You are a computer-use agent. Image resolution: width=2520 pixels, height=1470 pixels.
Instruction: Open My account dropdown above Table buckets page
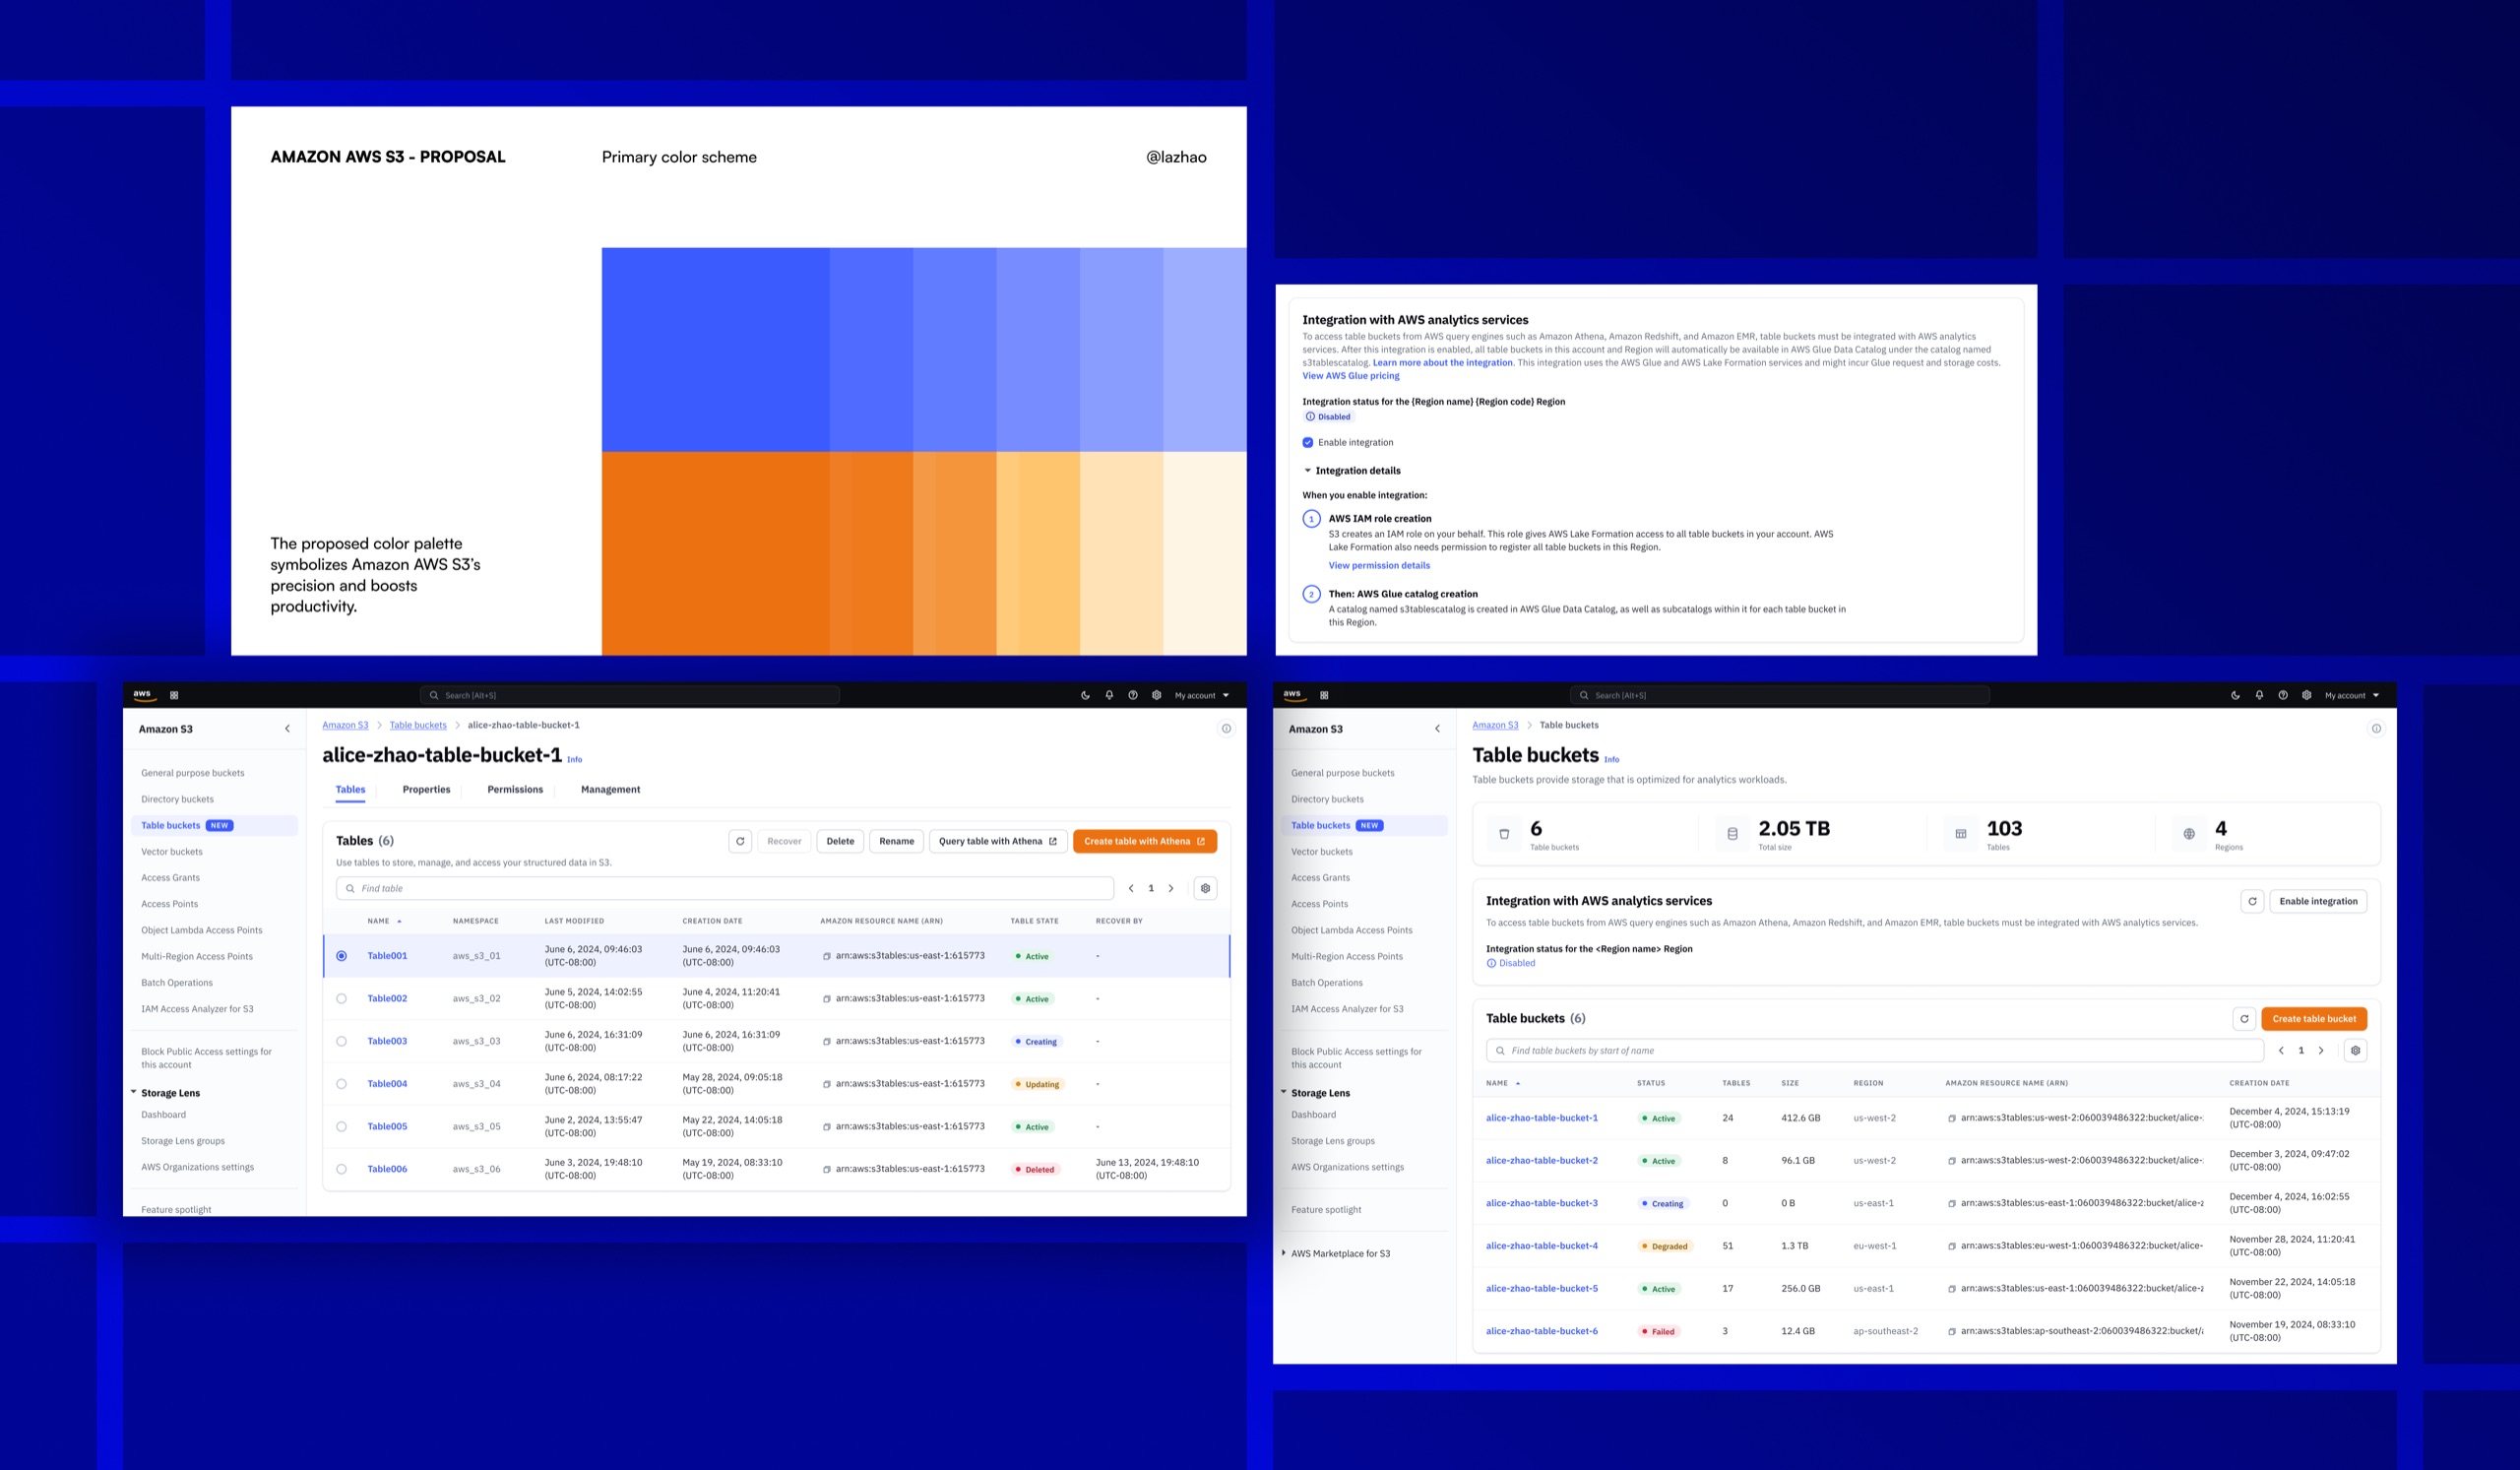2352,695
